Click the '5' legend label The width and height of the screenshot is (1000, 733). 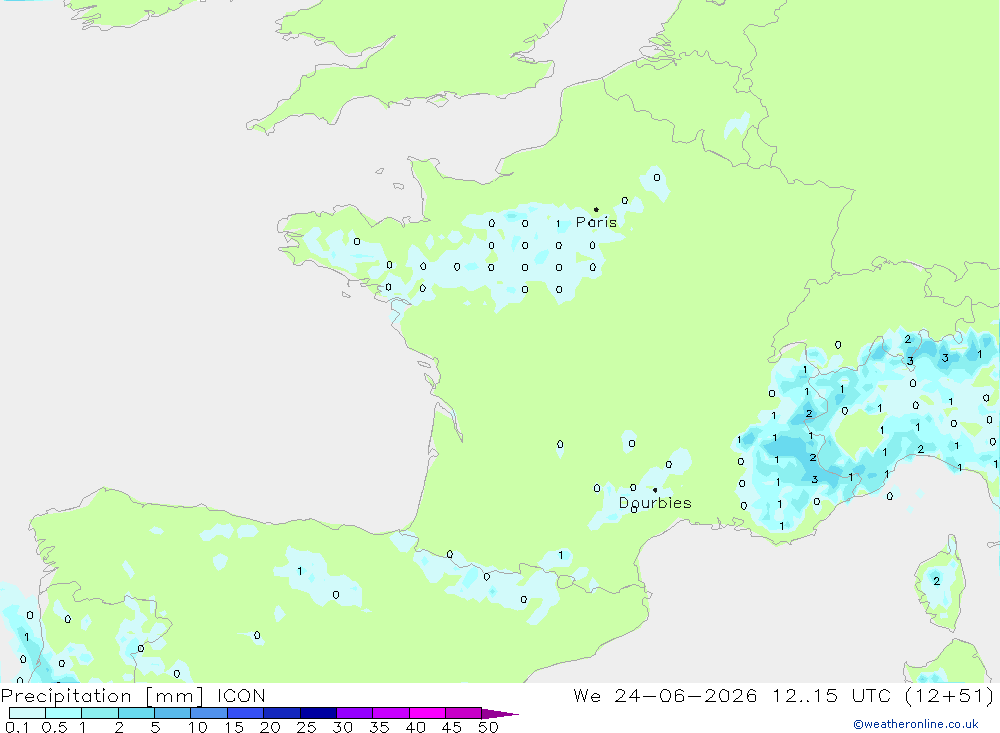click(x=155, y=727)
